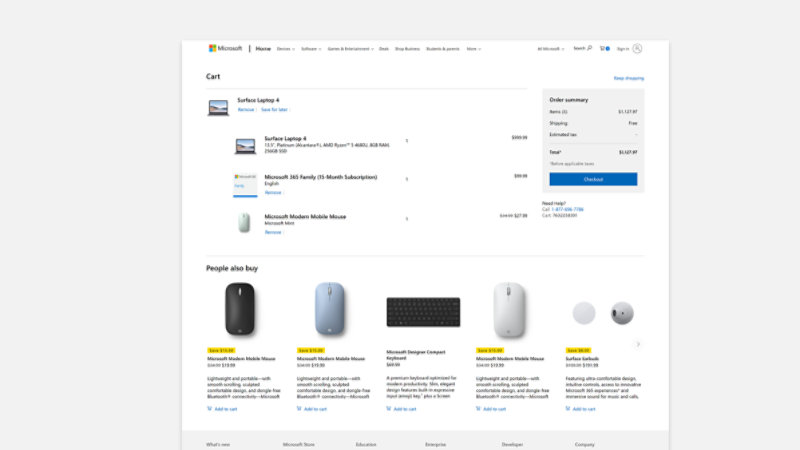The image size is (800, 450).
Task: Remove the Microsoft 365 Family subscription
Action: [272, 192]
